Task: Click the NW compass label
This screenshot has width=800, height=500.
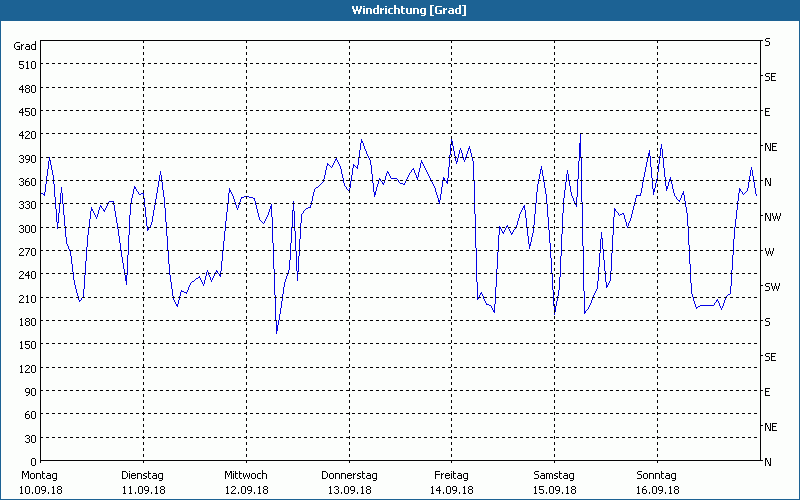Action: 772,217
